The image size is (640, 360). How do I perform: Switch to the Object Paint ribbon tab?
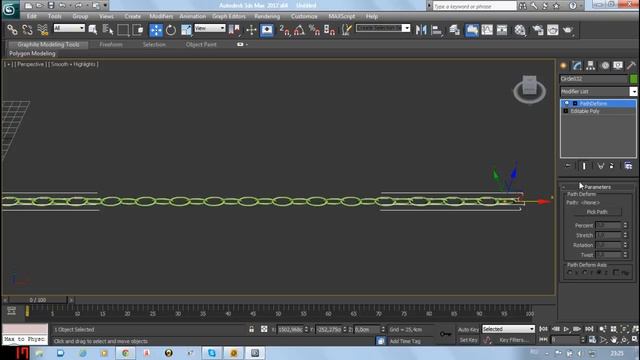201,44
